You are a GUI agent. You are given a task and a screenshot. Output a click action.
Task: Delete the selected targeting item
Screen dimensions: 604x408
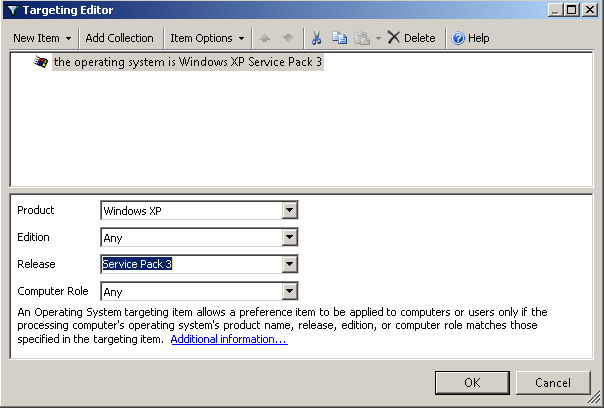pyautogui.click(x=411, y=38)
